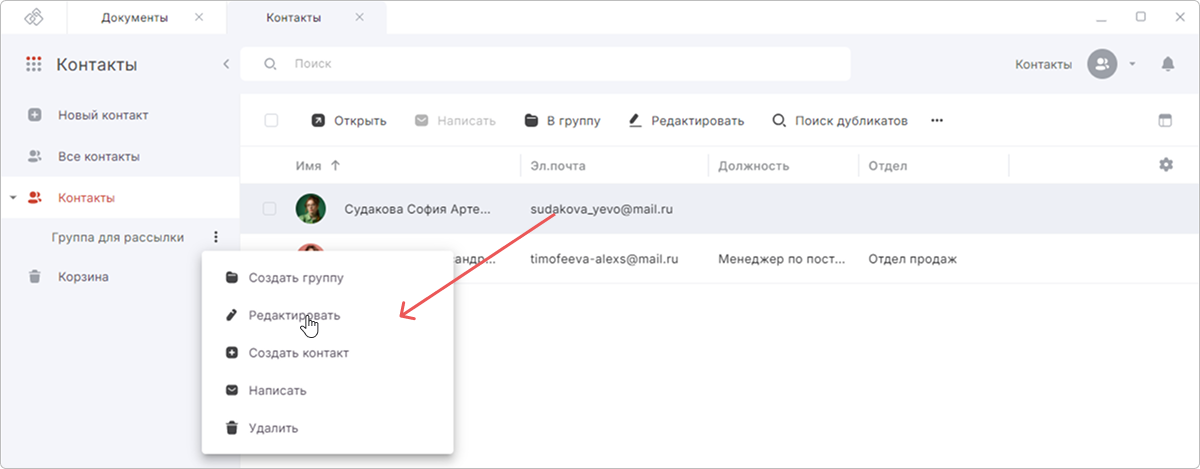
Task: Click Новый контакт in sidebar
Action: pos(103,115)
